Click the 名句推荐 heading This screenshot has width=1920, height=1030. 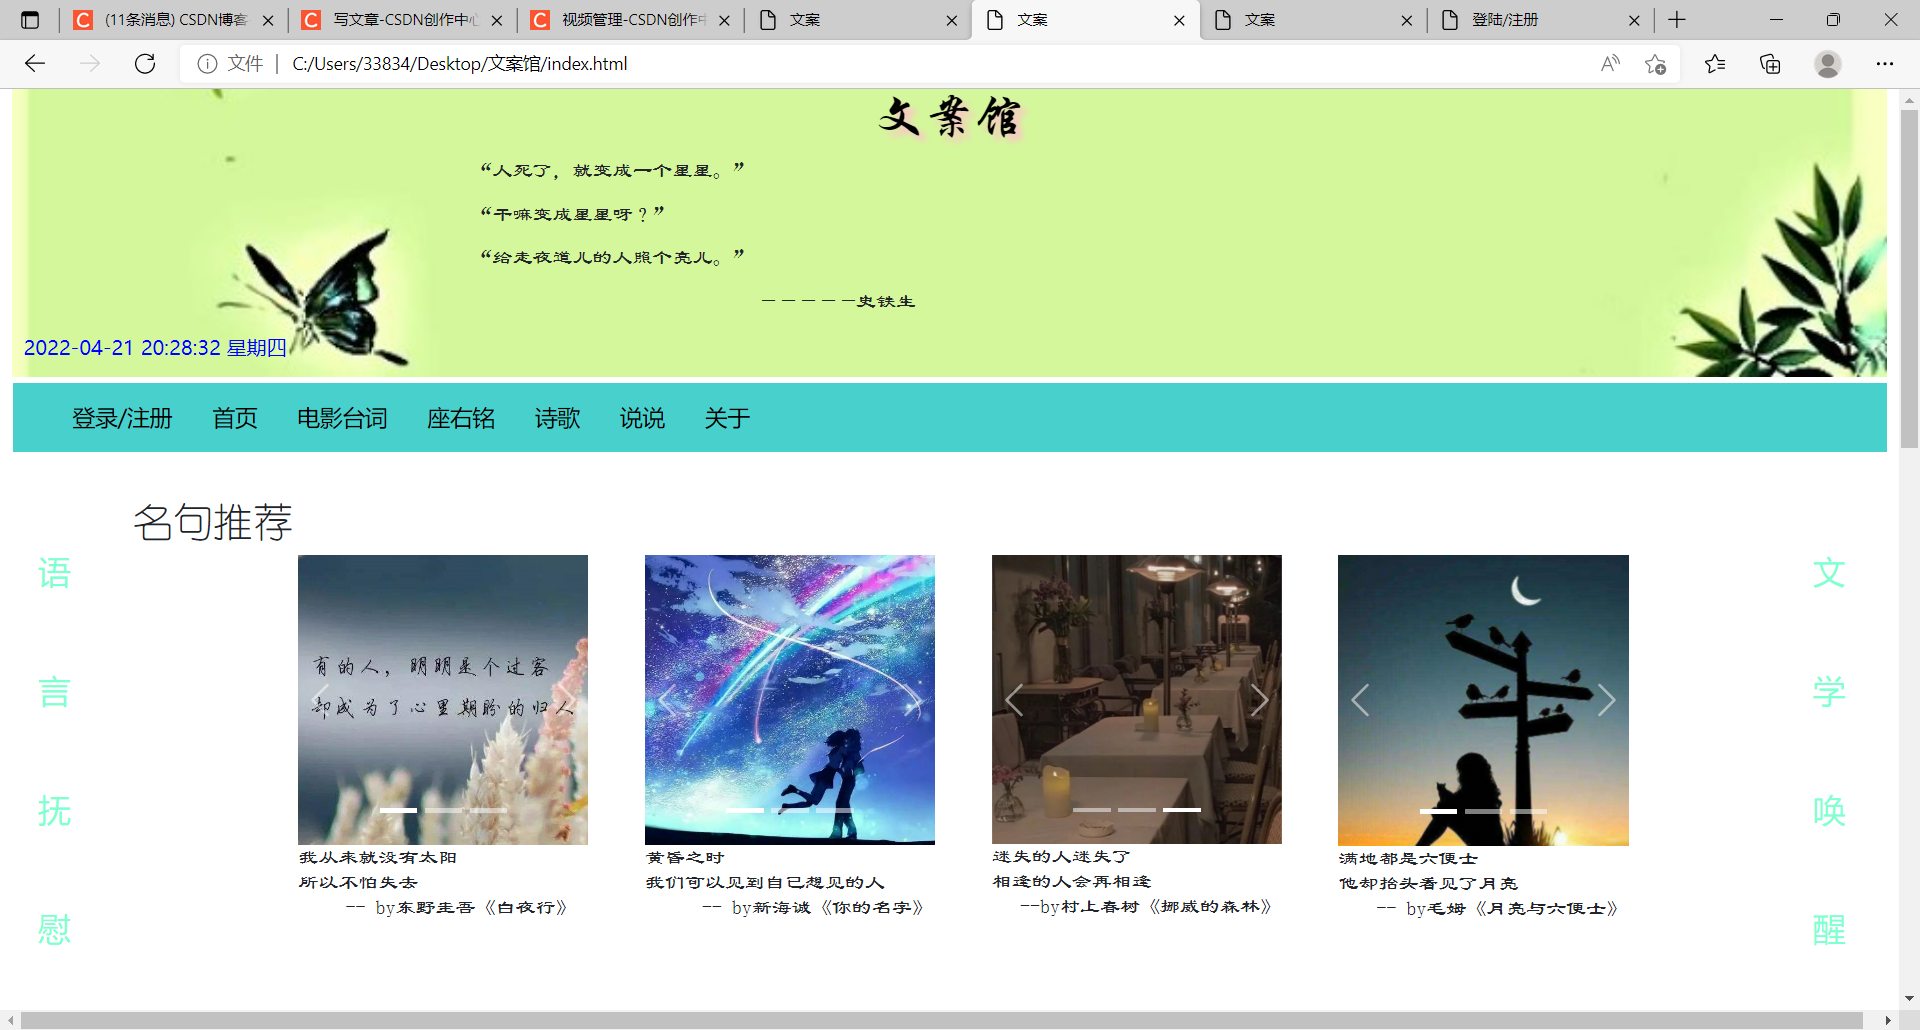pyautogui.click(x=213, y=522)
